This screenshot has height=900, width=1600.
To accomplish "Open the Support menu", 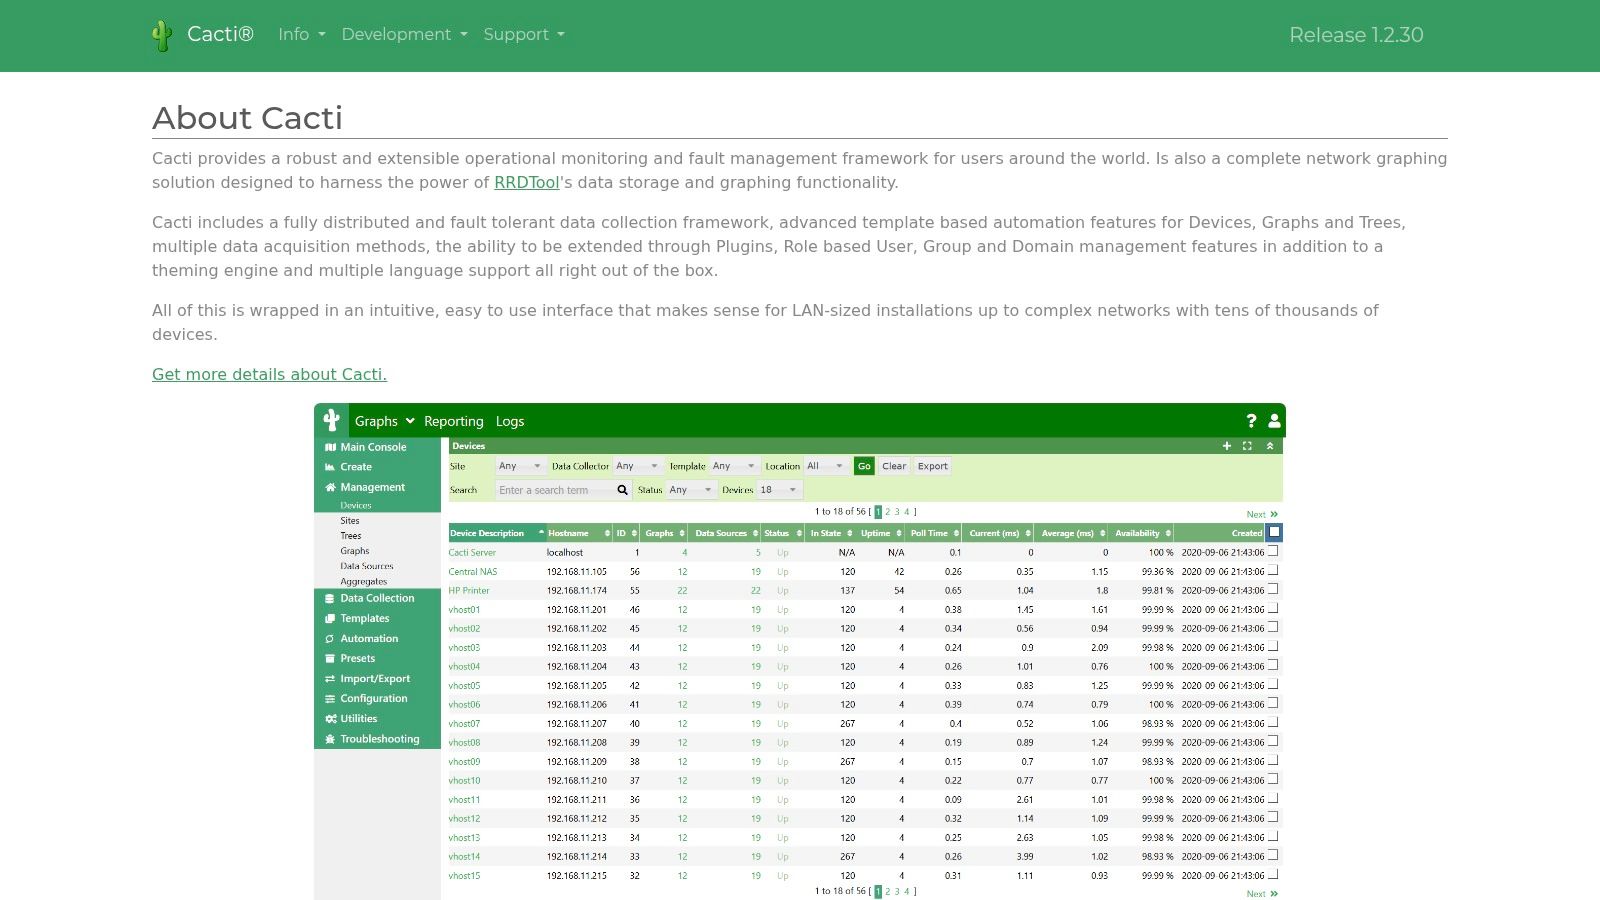I will [524, 34].
